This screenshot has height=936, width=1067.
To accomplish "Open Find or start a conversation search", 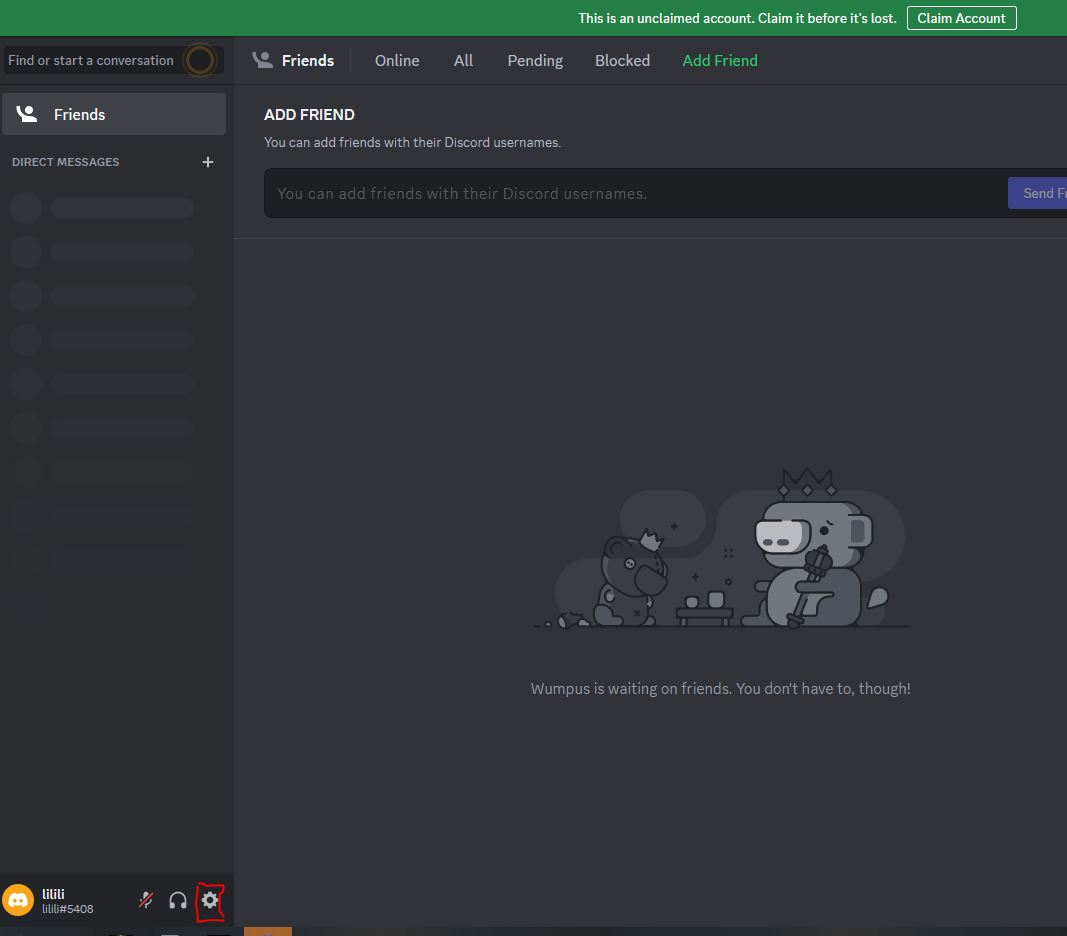I will pos(113,60).
